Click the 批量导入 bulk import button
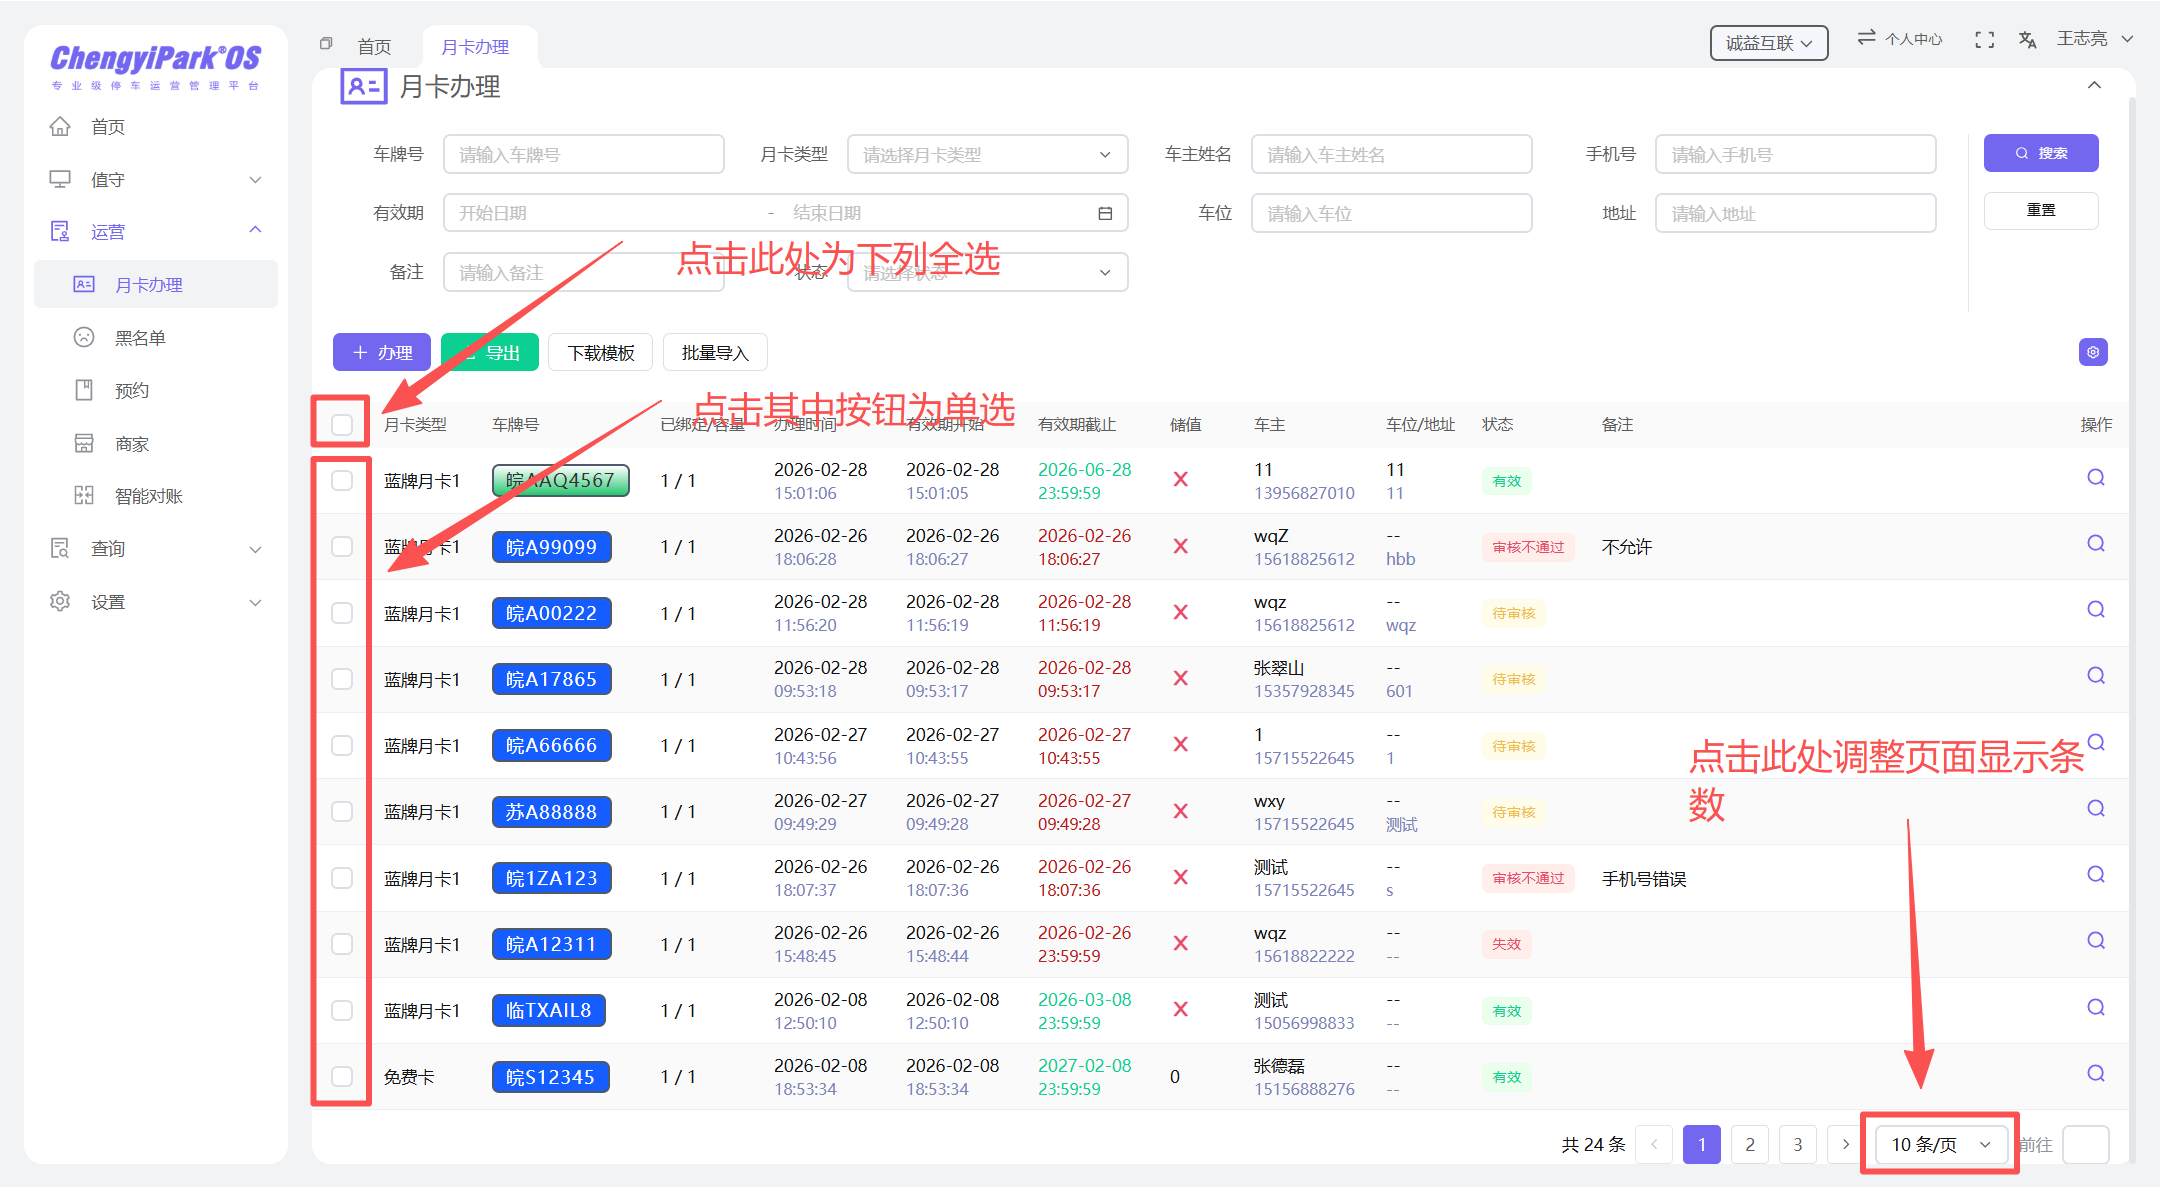This screenshot has height=1187, width=2160. pyautogui.click(x=714, y=352)
